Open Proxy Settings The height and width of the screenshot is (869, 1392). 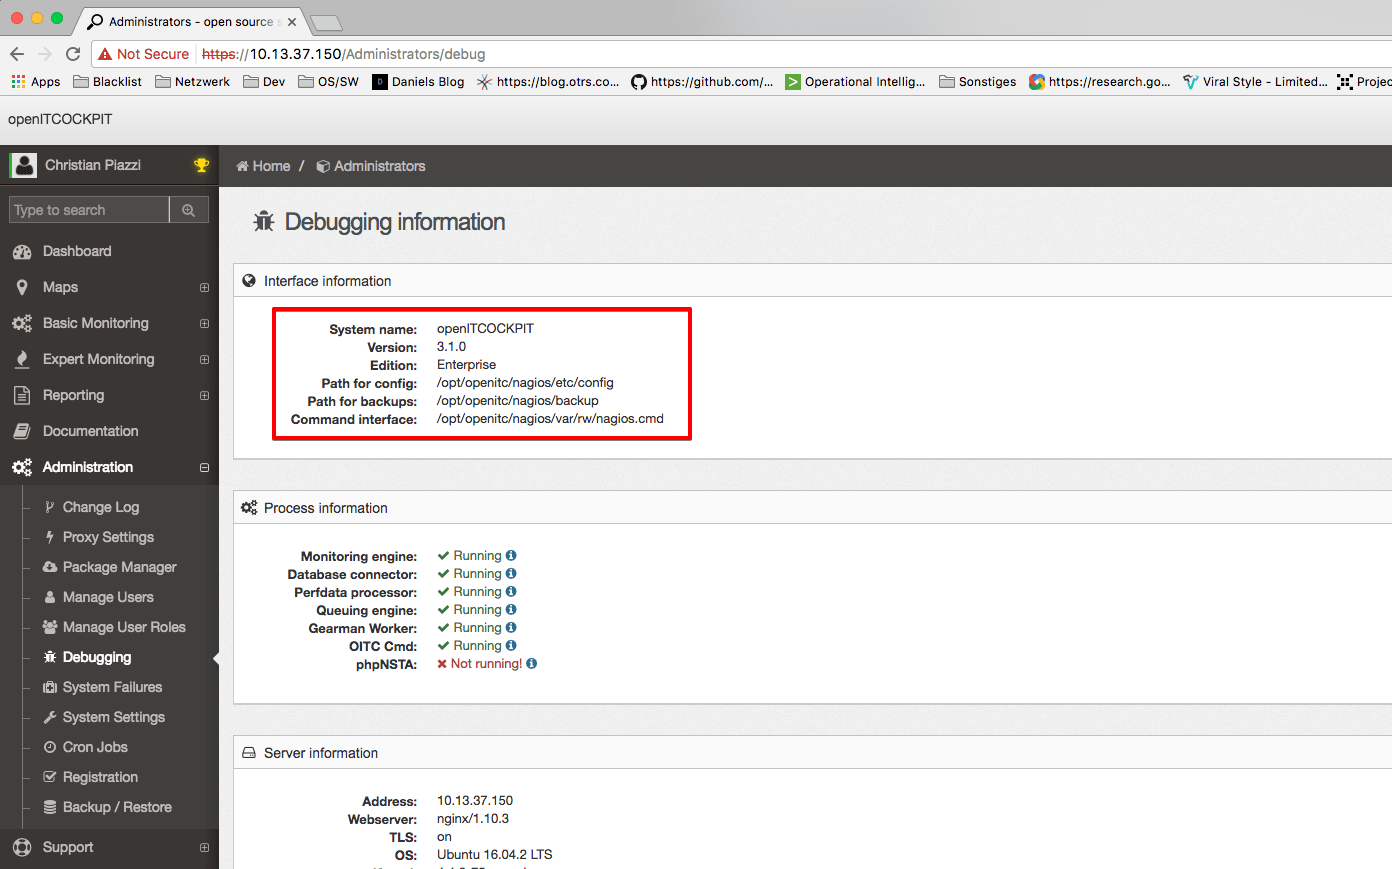(108, 537)
